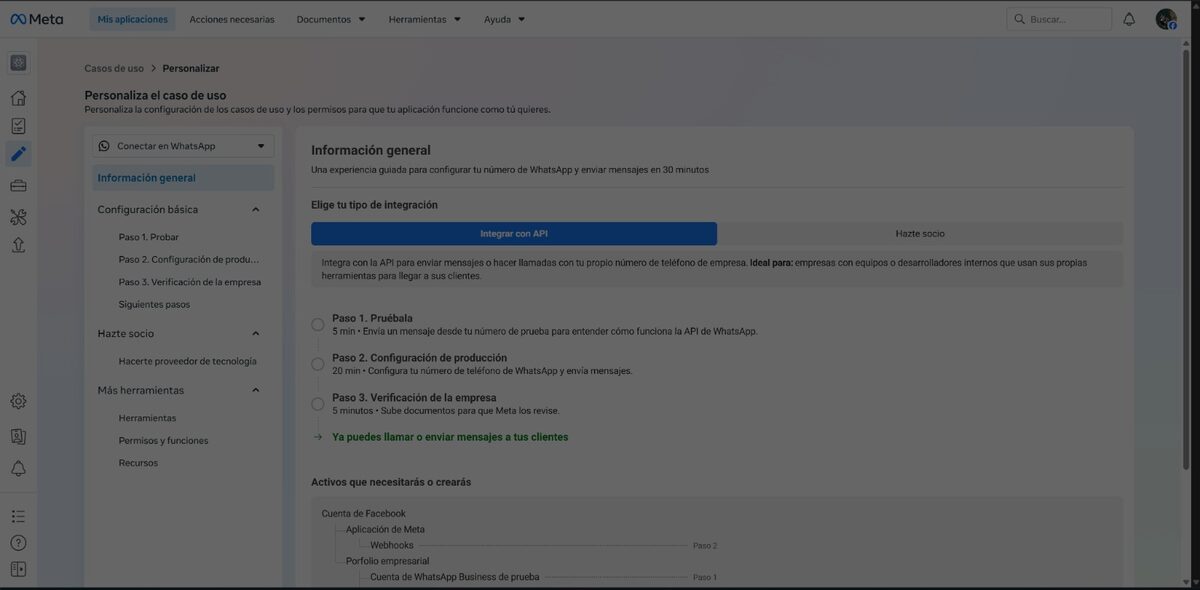Switch to the Hazte socio integration tab
This screenshot has height=590, width=1200.
(x=920, y=233)
